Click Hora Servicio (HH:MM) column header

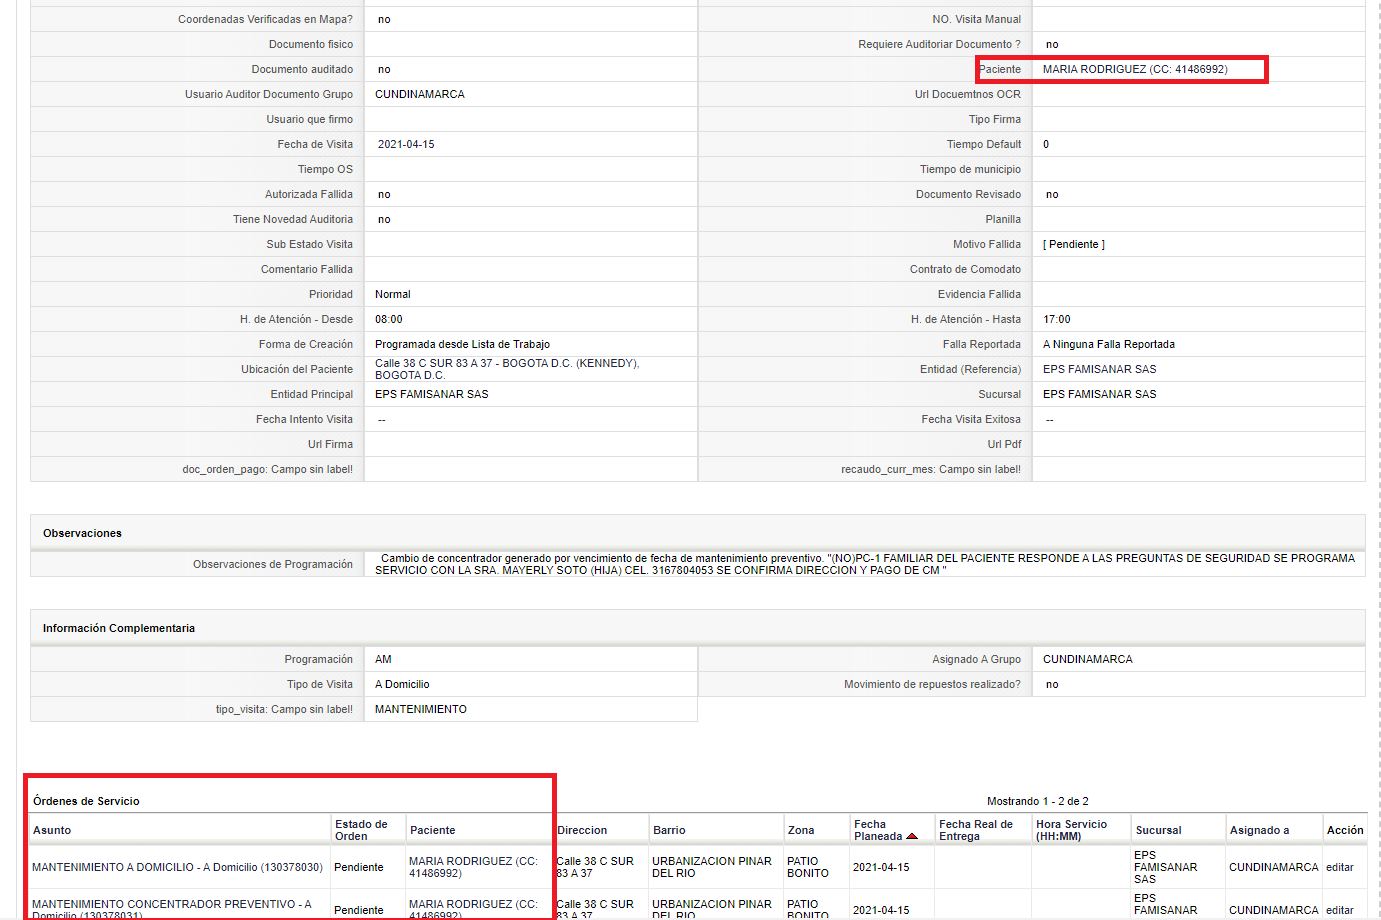(x=1071, y=830)
